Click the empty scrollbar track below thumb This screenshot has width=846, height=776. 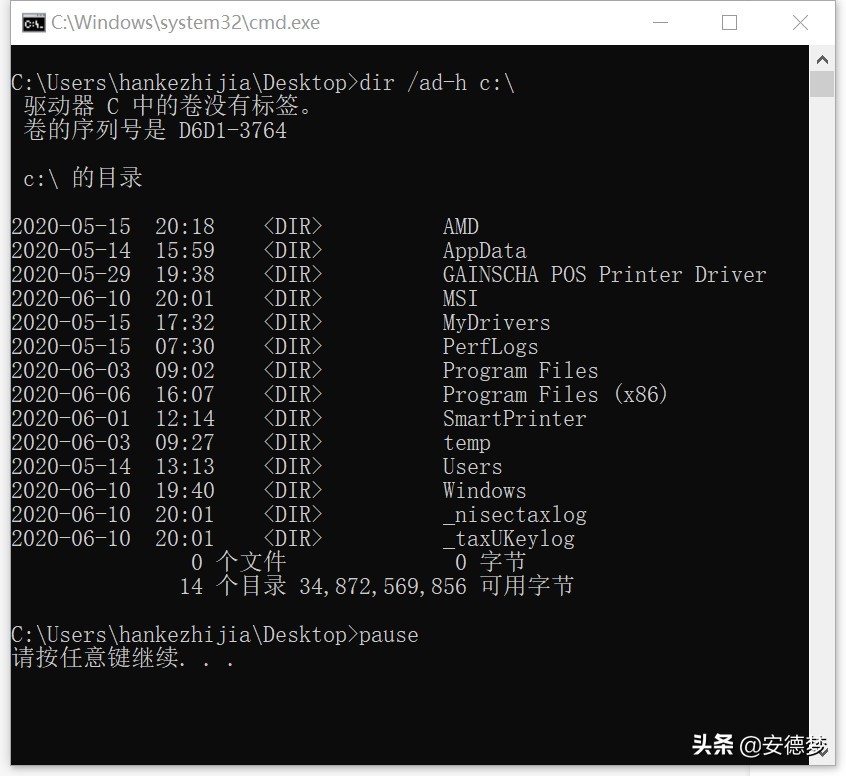coord(822,400)
